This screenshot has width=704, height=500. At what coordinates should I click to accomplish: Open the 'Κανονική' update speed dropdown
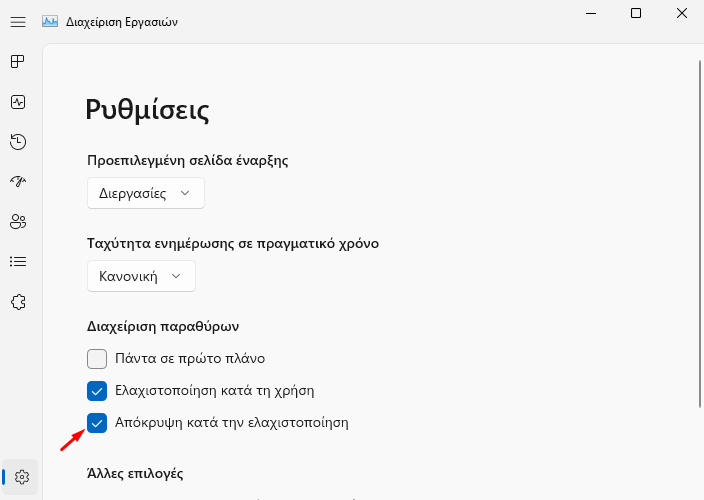(x=141, y=276)
